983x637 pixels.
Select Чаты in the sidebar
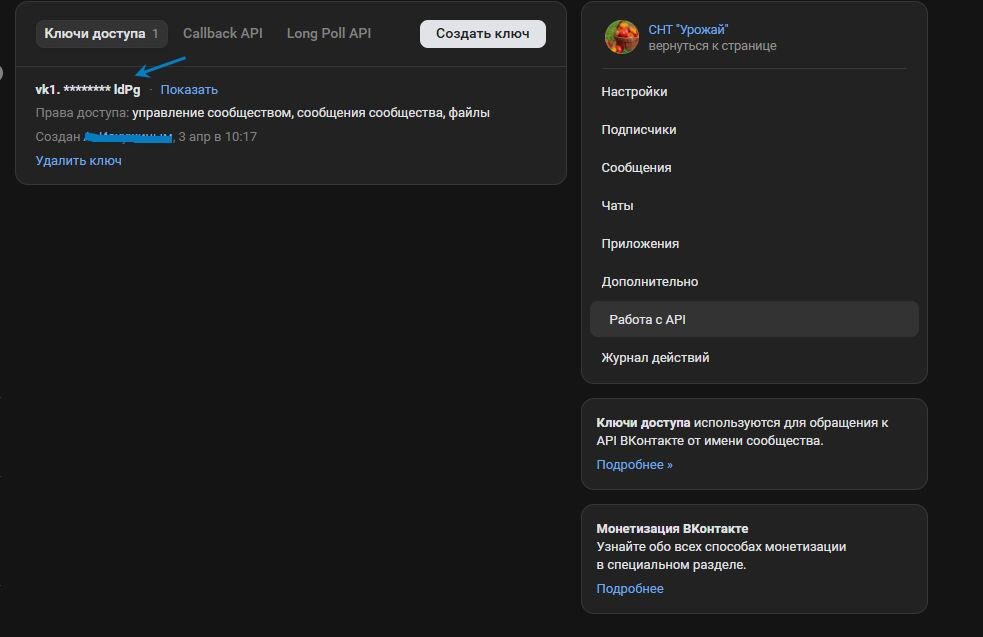(x=617, y=206)
